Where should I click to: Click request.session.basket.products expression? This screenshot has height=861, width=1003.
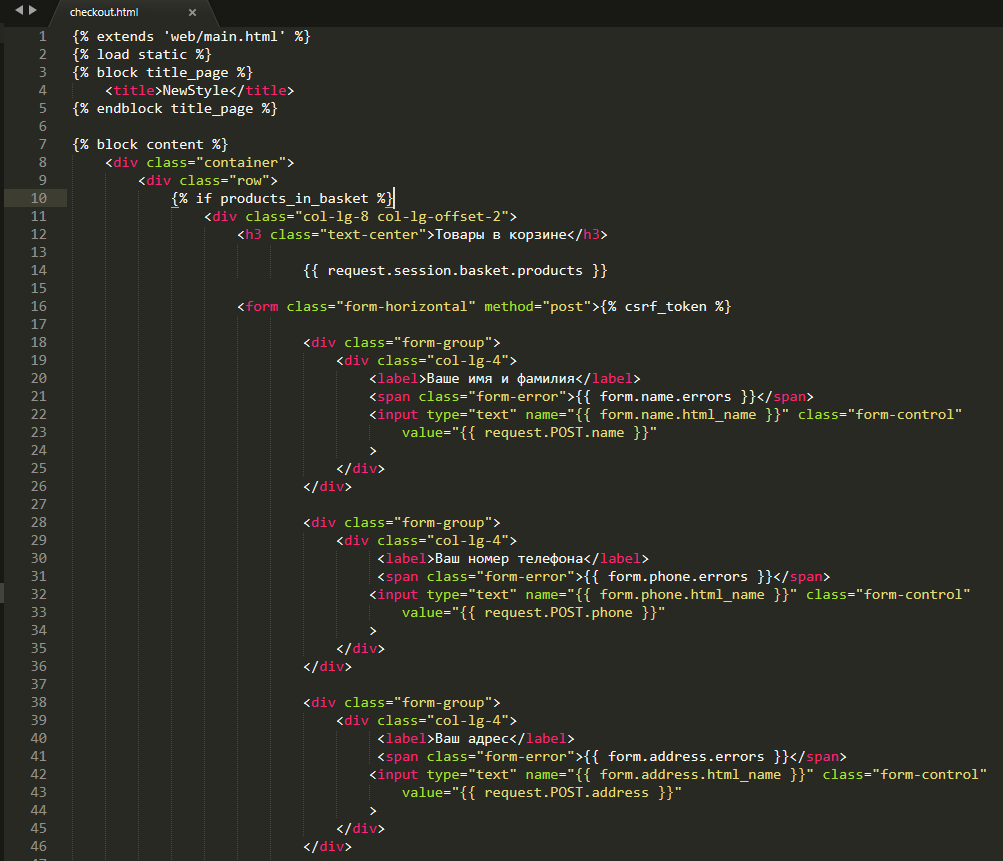coord(455,271)
